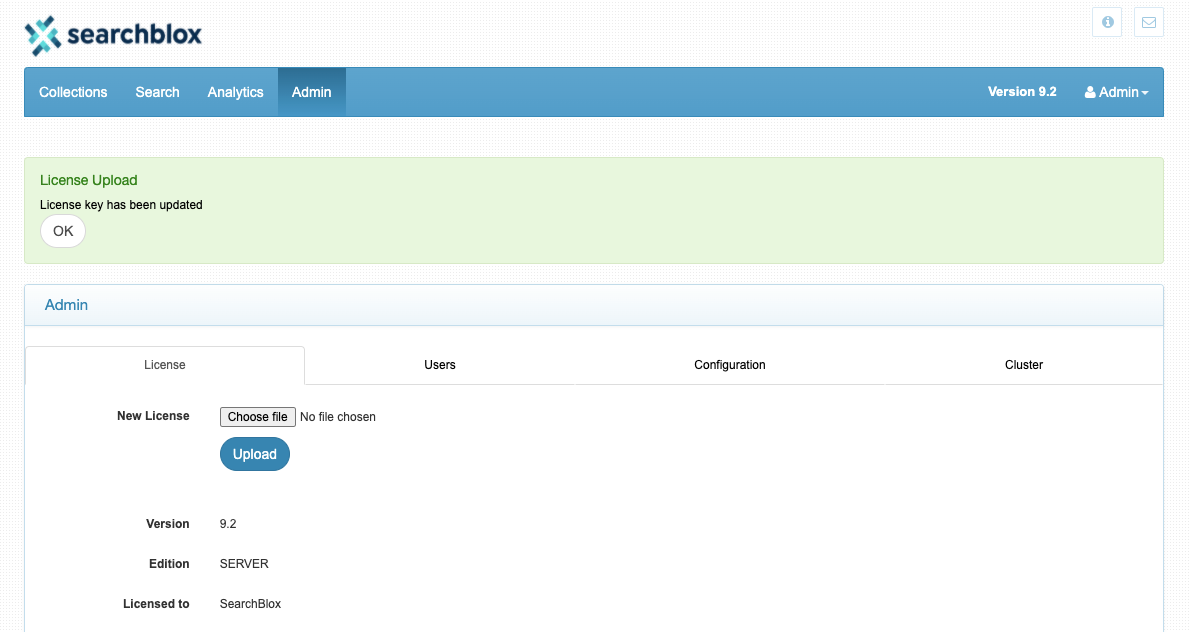Open the envelope mail icon button
The image size is (1190, 632).
(x=1149, y=22)
